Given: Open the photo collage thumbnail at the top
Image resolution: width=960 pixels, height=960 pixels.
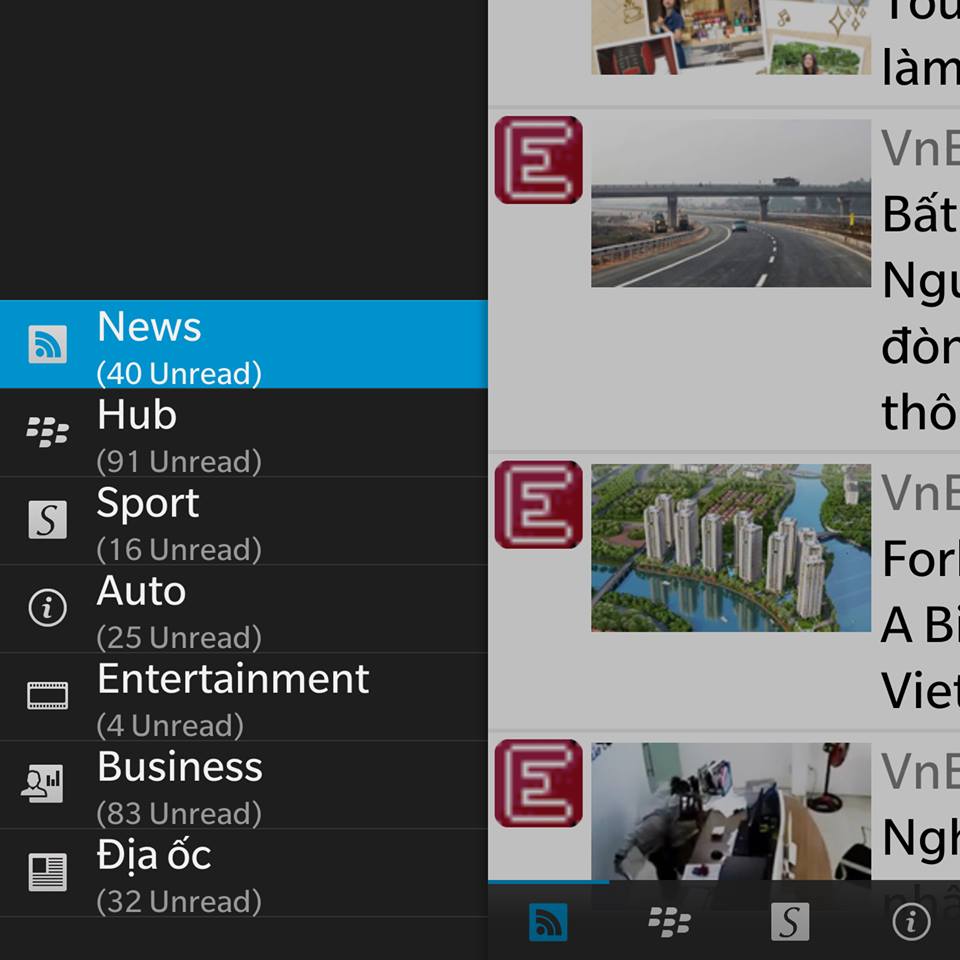Looking at the screenshot, I should coord(731,37).
